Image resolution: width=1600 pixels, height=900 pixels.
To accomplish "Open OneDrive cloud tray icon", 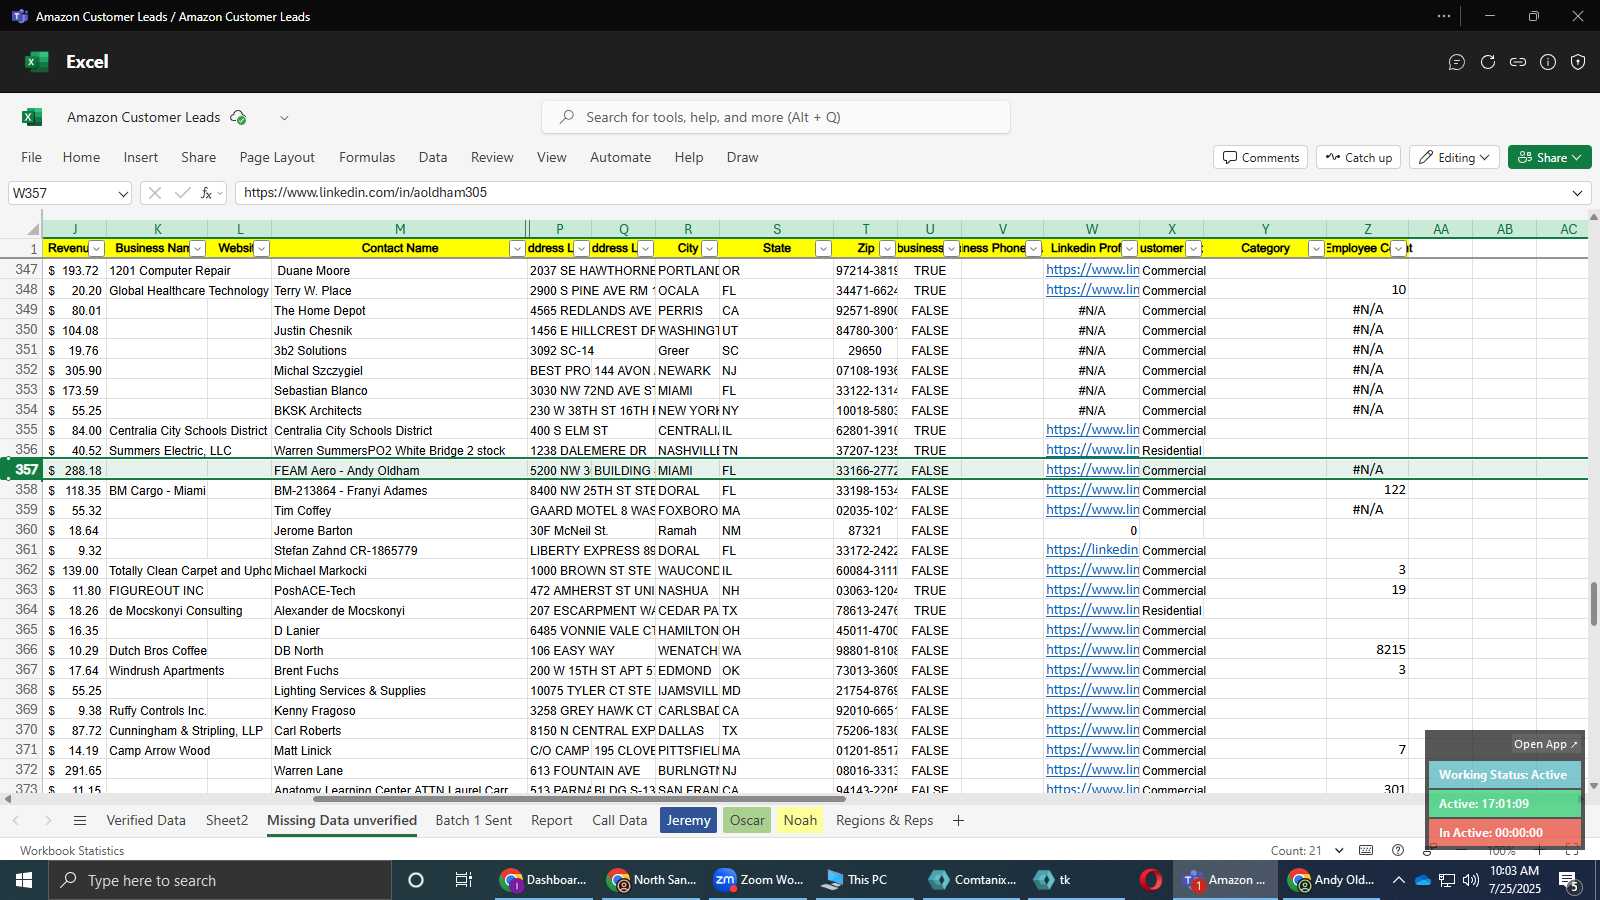I will [x=1422, y=880].
